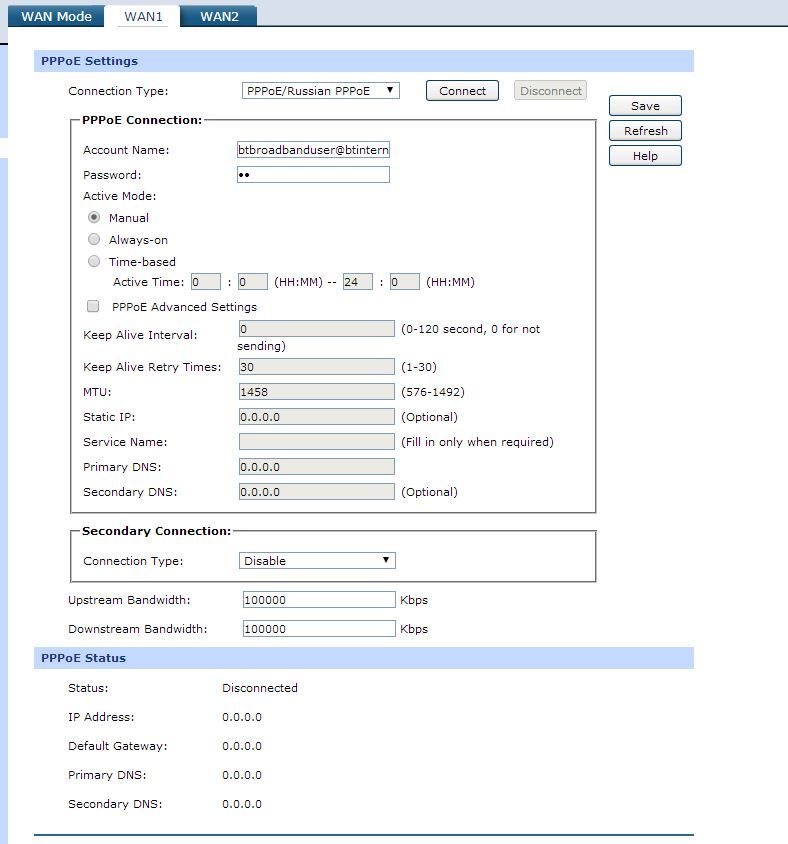Image resolution: width=788 pixels, height=844 pixels.
Task: Switch to the WAN Mode tab
Action: [x=56, y=16]
